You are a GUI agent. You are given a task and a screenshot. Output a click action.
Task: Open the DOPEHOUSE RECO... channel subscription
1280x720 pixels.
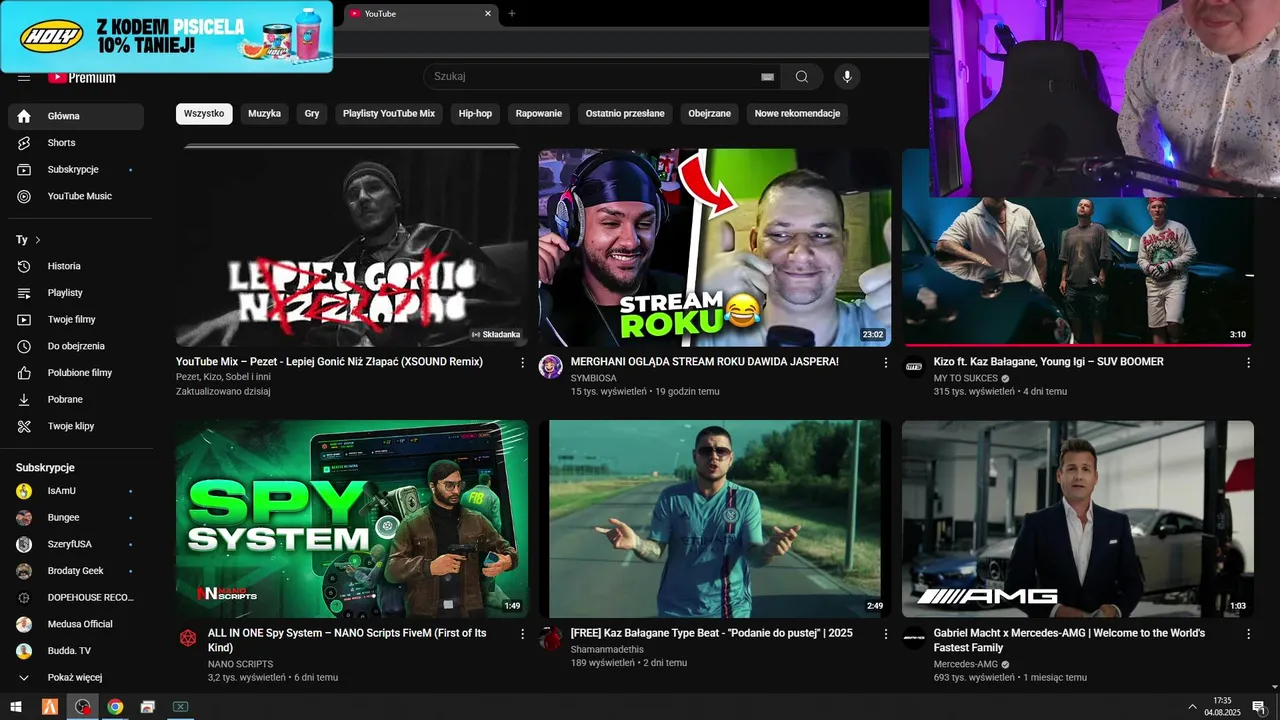76,598
